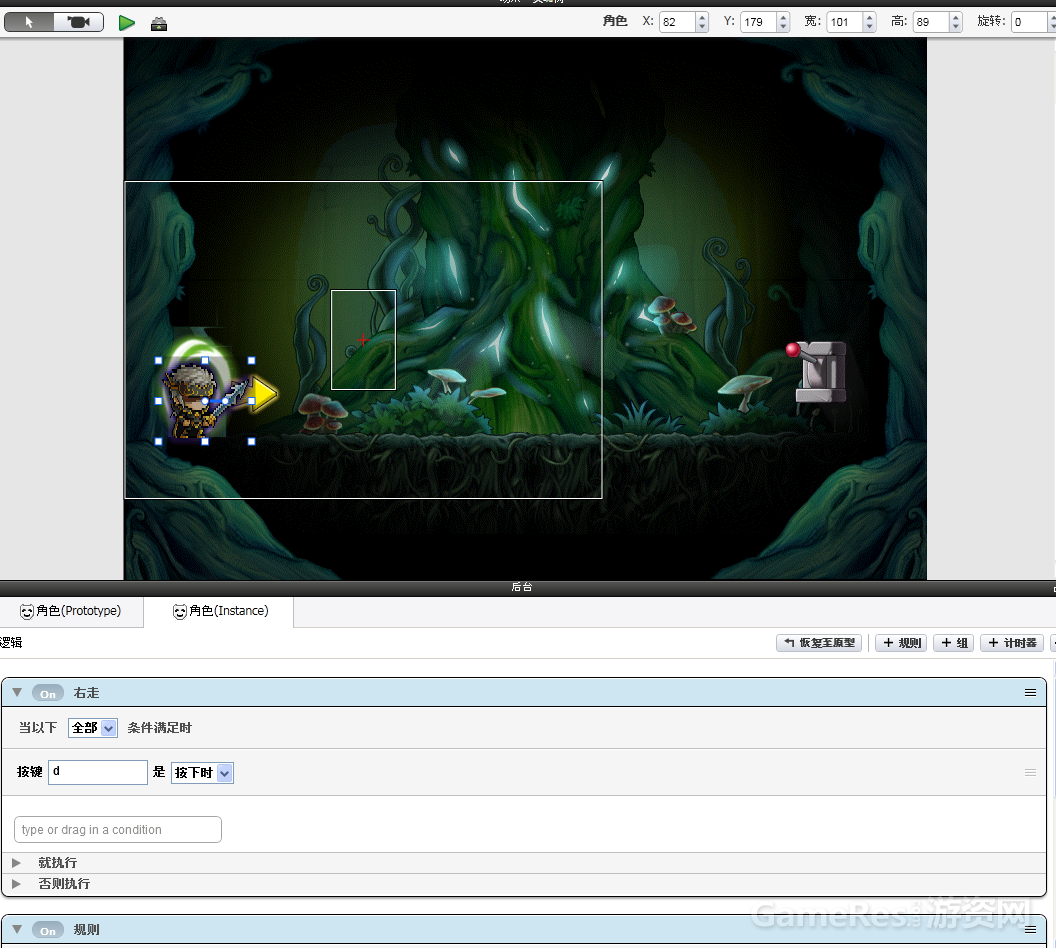
Task: Click the key input field containing d
Action: point(98,772)
